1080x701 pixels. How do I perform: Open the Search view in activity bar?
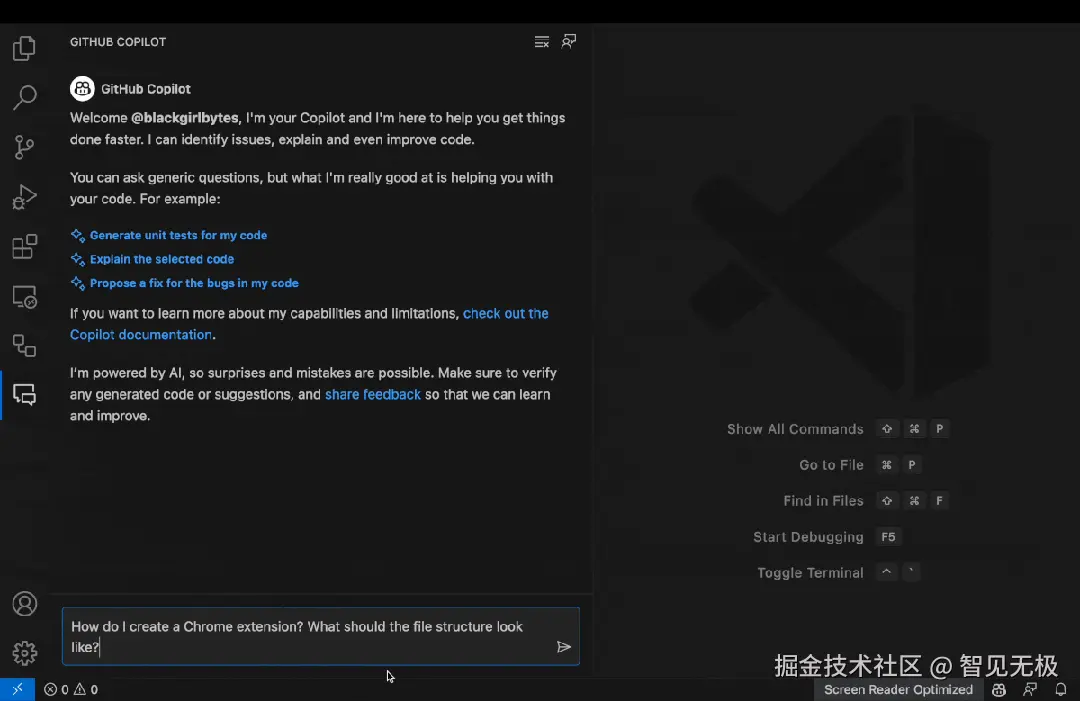(24, 97)
